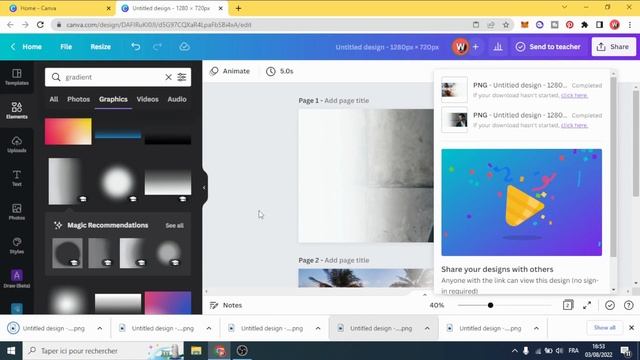This screenshot has height=360, width=640.
Task: Open the grid view pages icon
Action: [568, 305]
